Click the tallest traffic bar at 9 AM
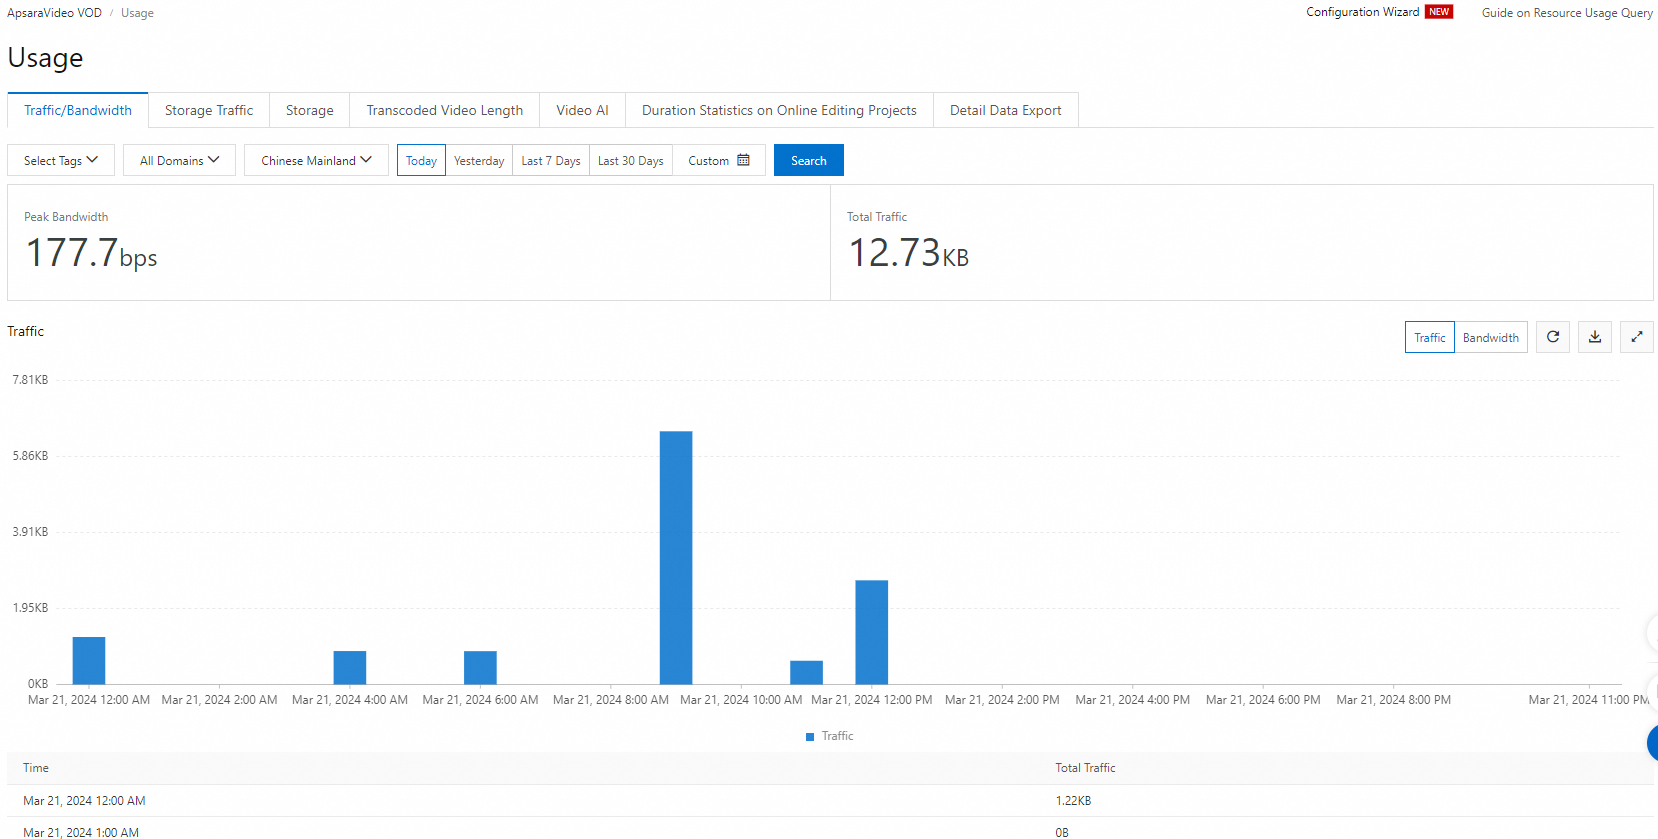 676,558
